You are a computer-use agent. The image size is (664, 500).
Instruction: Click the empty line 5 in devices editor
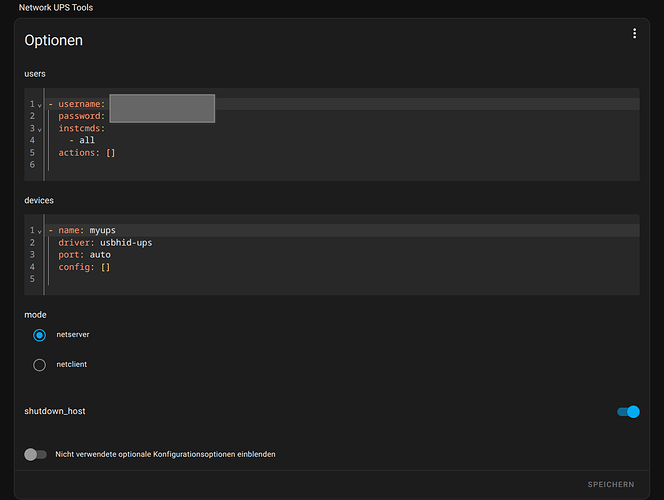(342, 279)
